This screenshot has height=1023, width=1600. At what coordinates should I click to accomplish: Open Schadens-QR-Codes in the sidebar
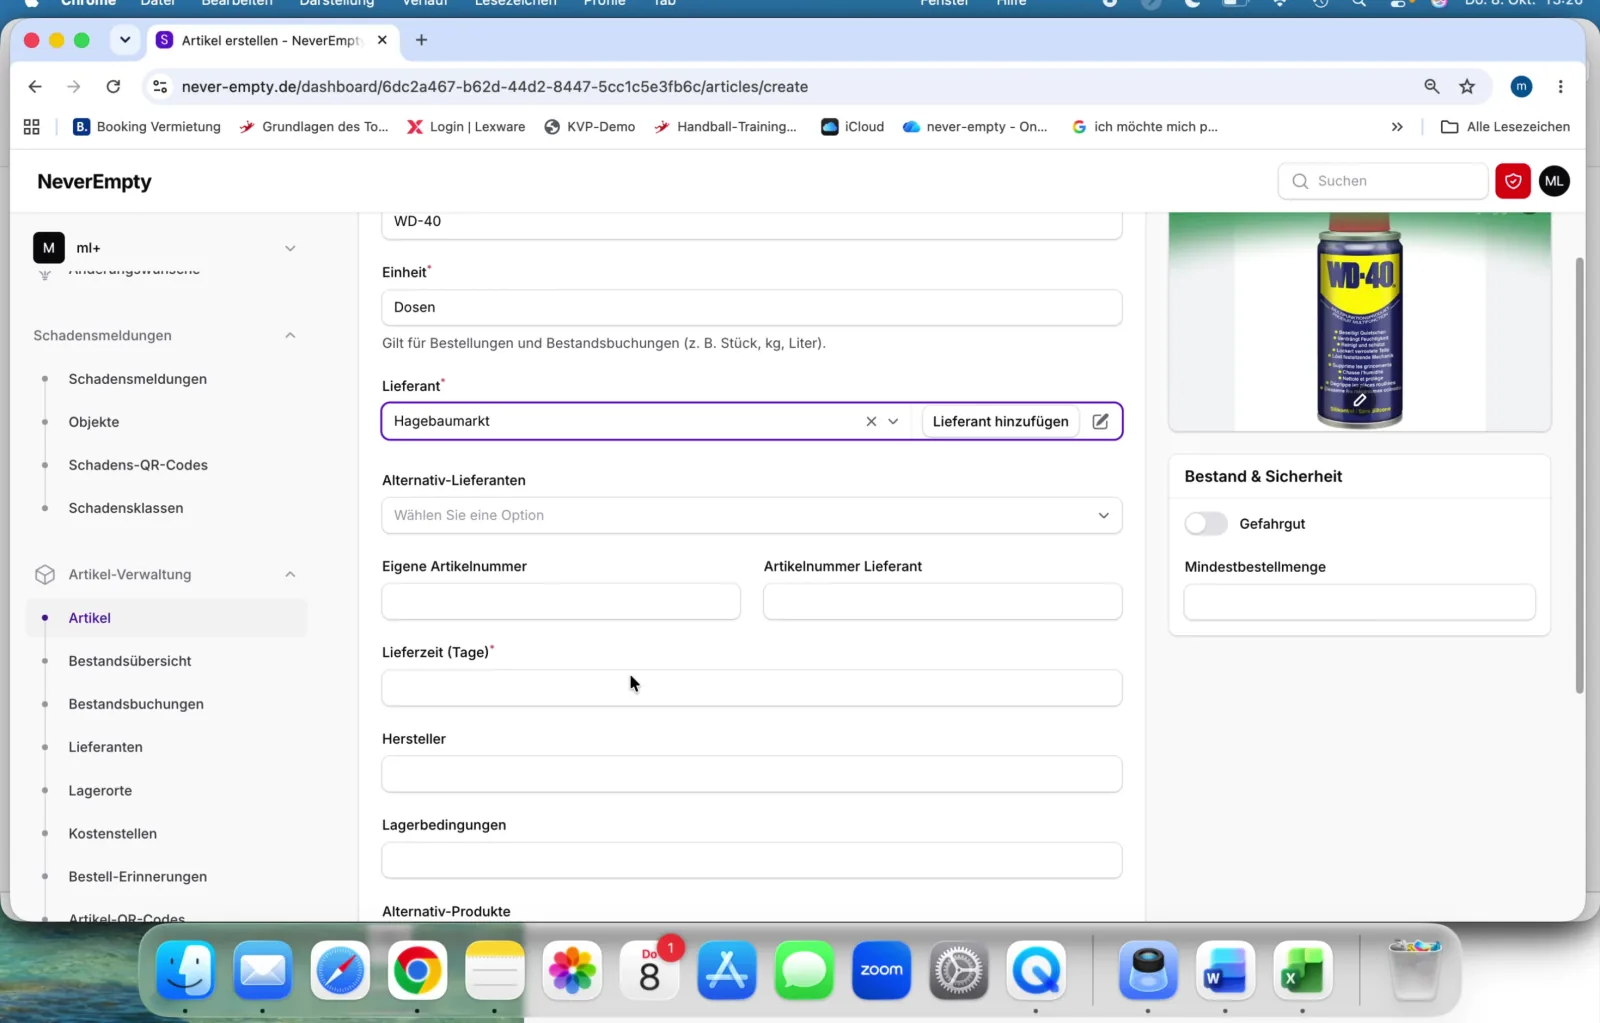[x=138, y=465]
